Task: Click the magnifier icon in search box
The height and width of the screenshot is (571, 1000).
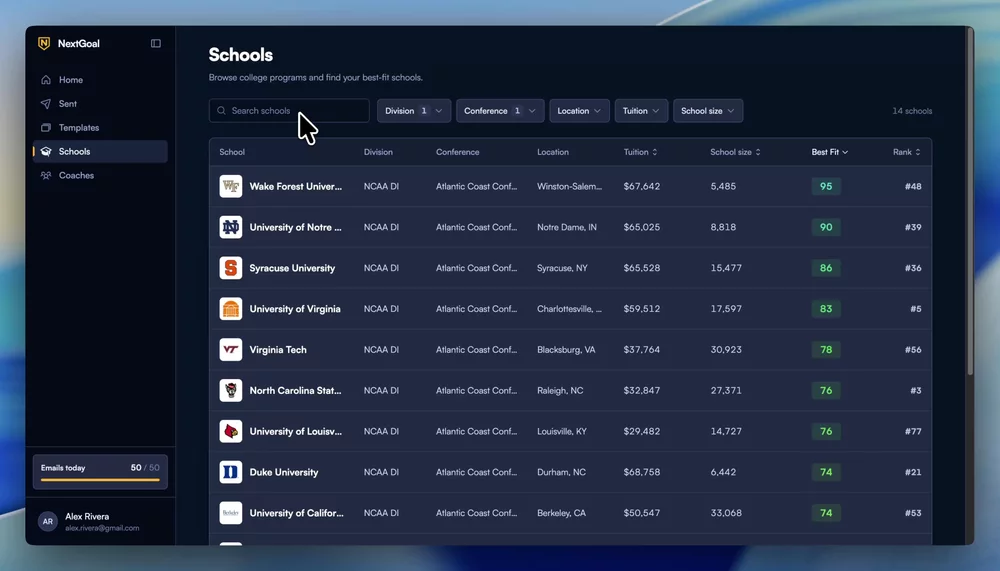Action: [221, 110]
